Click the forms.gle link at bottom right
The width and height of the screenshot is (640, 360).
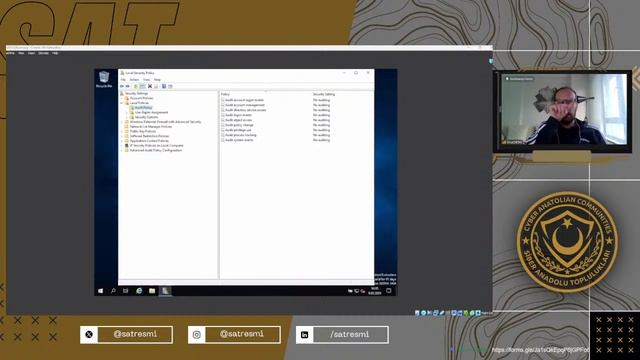[540, 350]
